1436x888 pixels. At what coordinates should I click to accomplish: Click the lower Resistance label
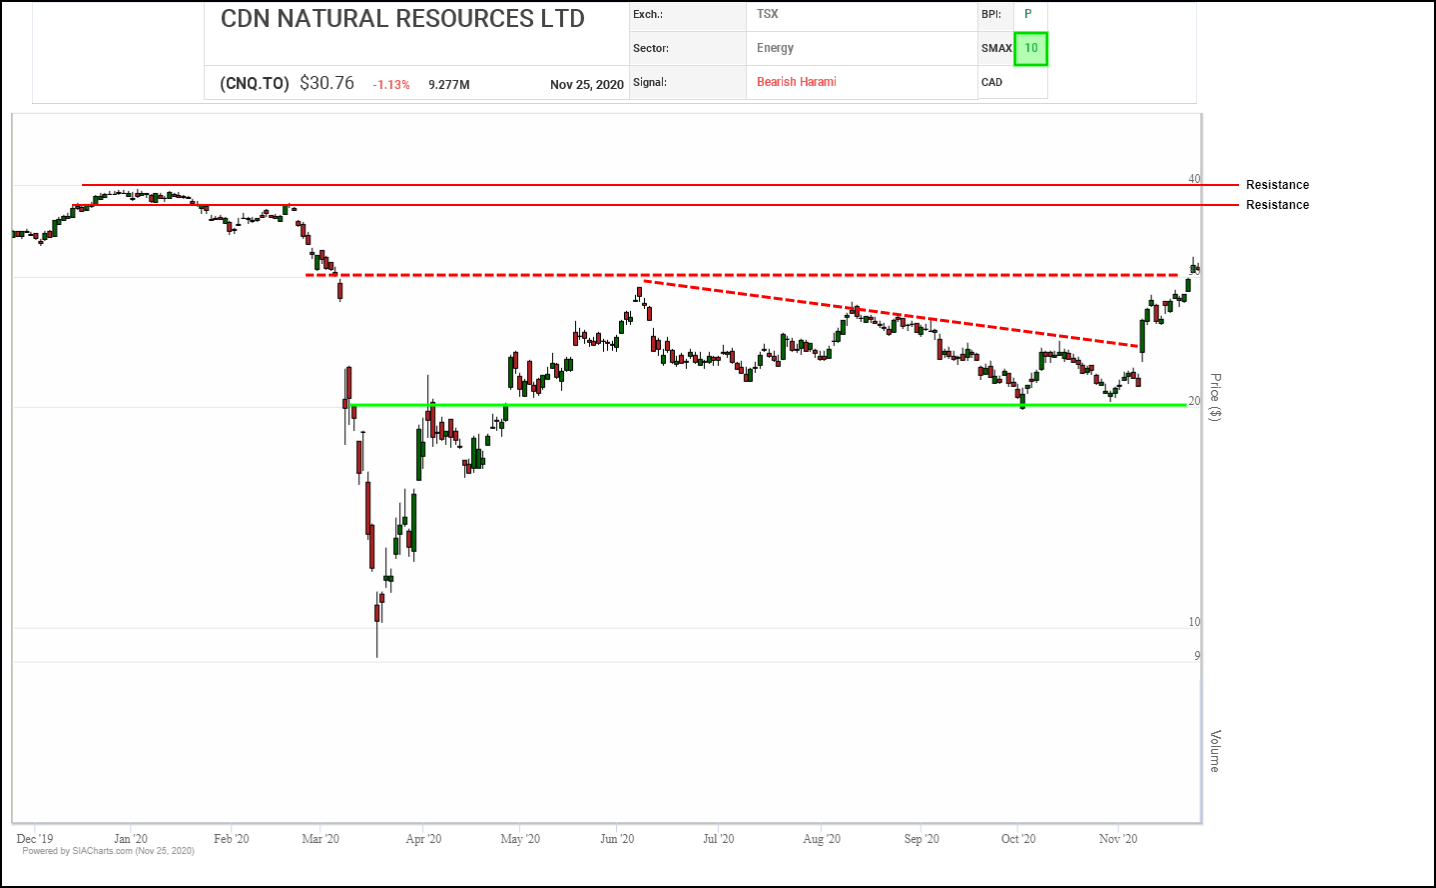pyautogui.click(x=1277, y=205)
